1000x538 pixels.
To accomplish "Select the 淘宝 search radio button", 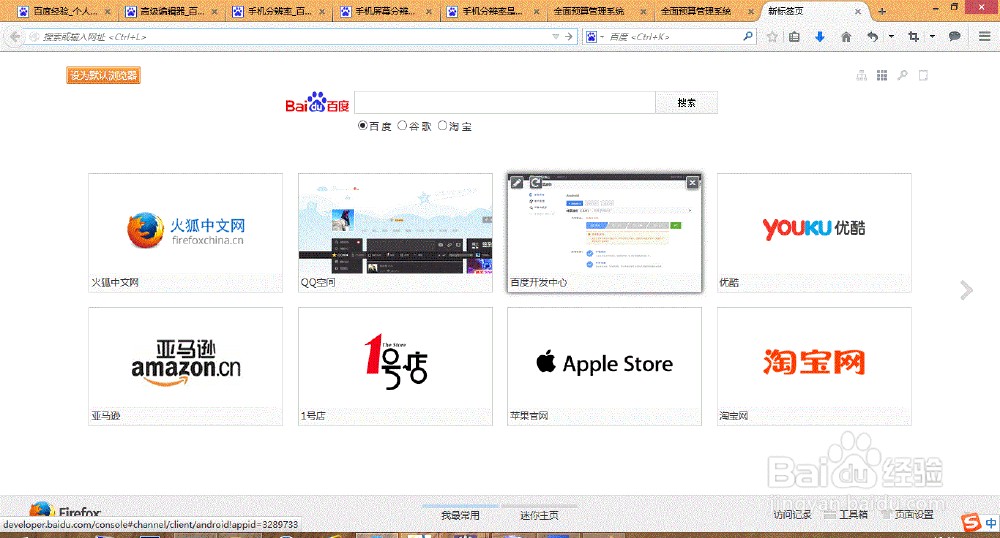I will 442,126.
